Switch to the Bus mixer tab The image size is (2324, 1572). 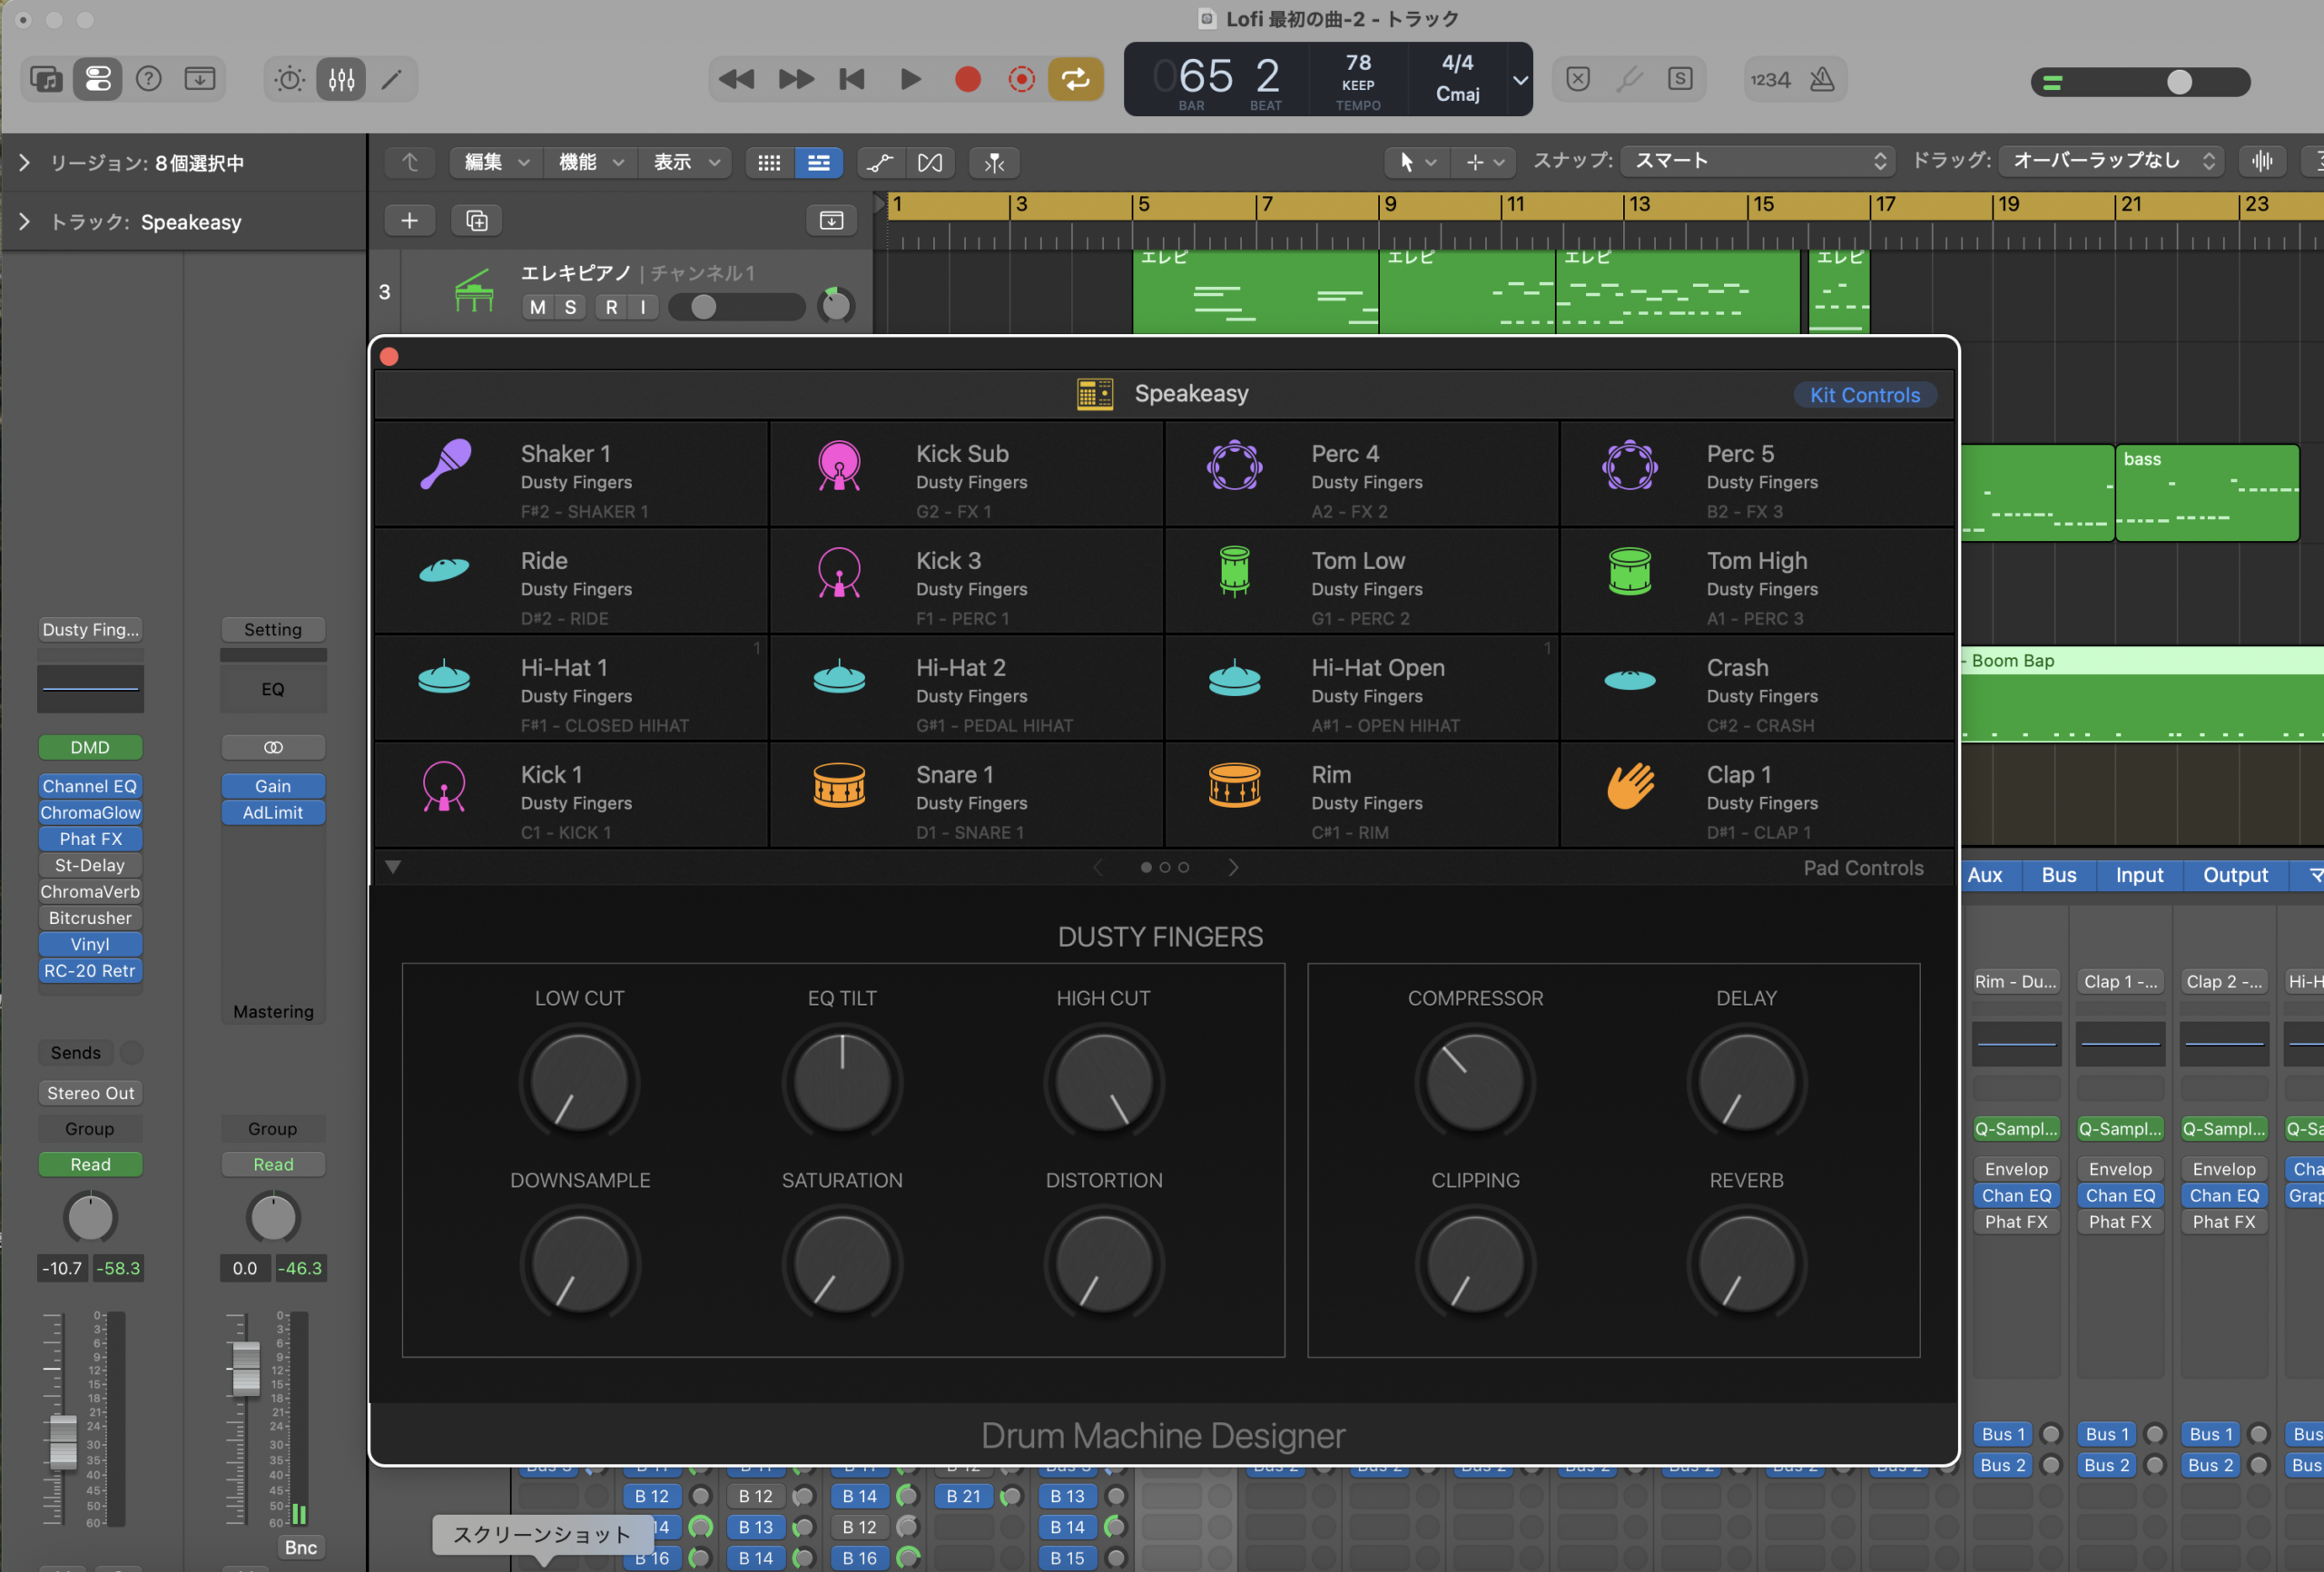pyautogui.click(x=2058, y=875)
